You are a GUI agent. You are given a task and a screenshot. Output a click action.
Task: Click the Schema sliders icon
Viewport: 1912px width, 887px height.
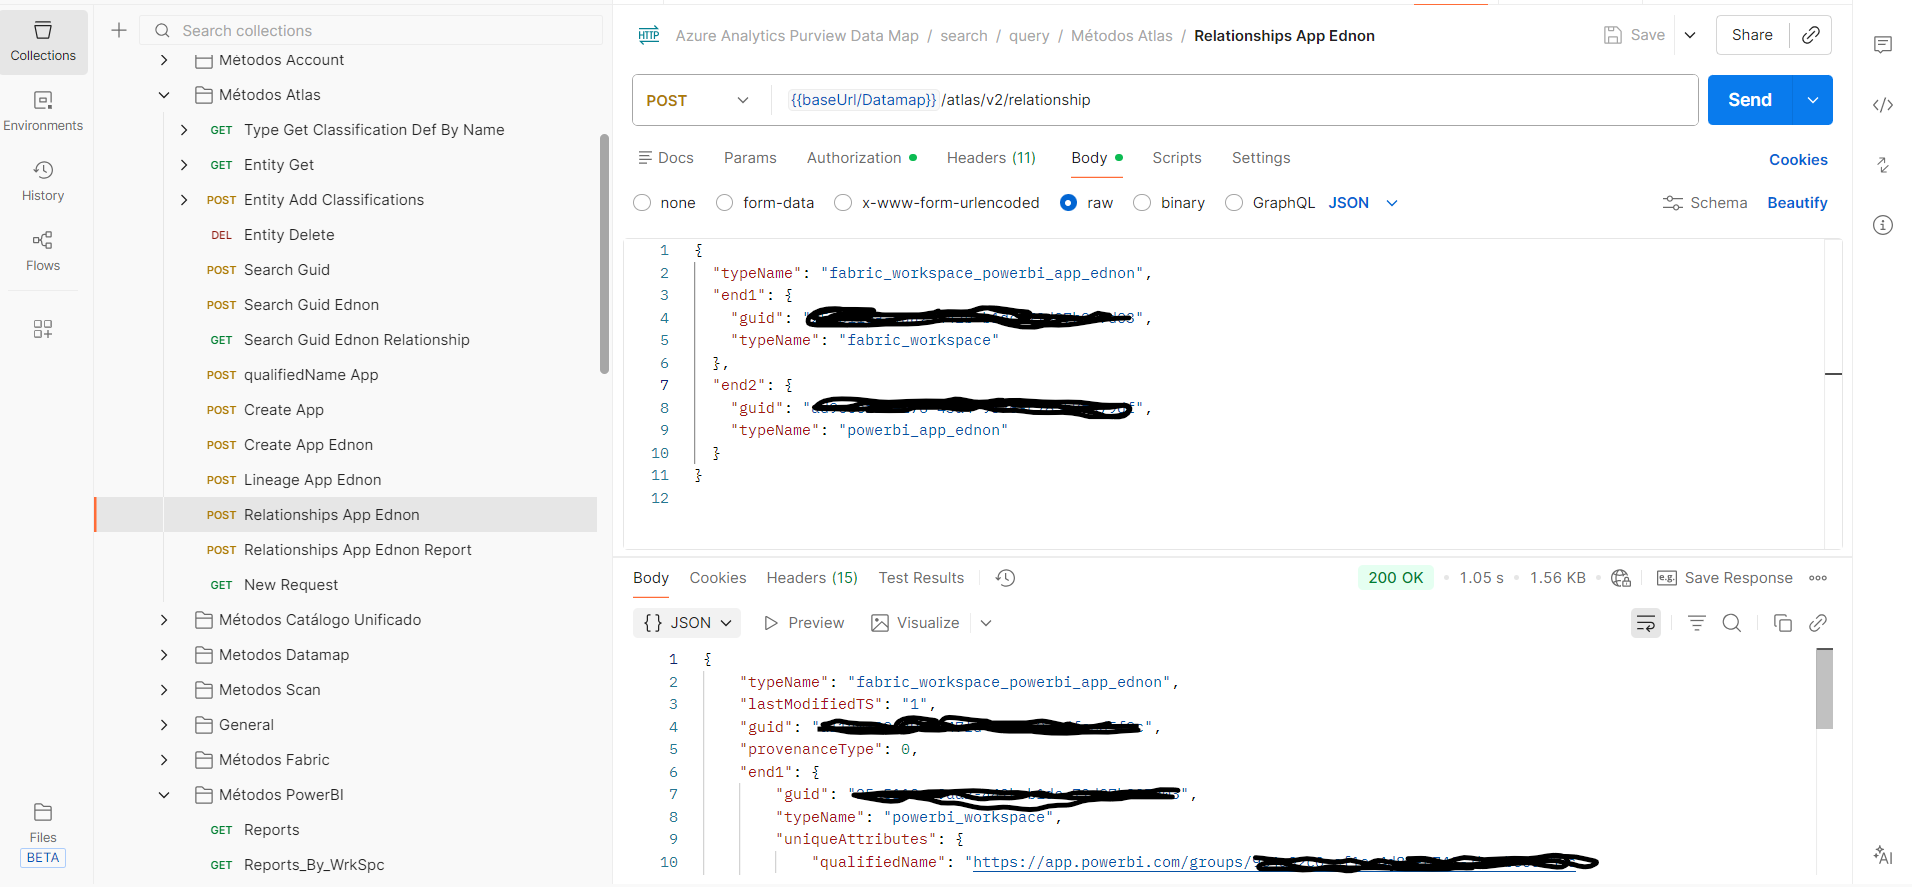coord(1672,203)
